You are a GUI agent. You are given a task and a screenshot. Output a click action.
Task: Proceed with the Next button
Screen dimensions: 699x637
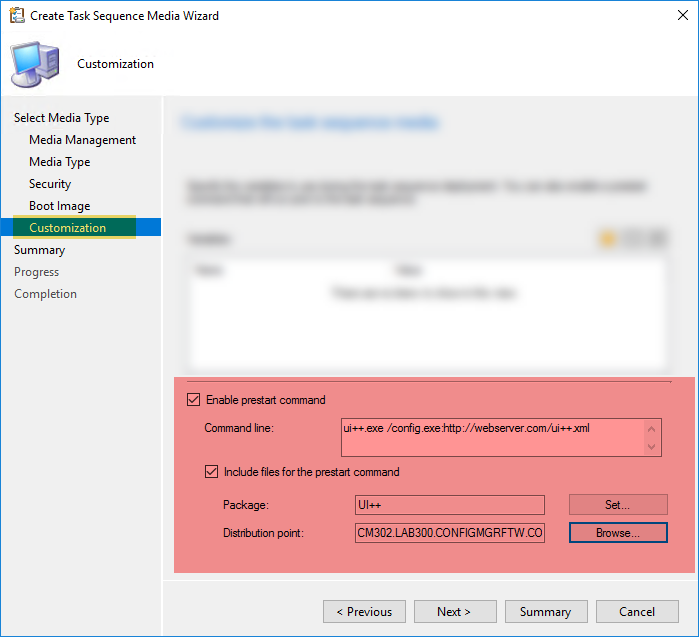tap(455, 612)
